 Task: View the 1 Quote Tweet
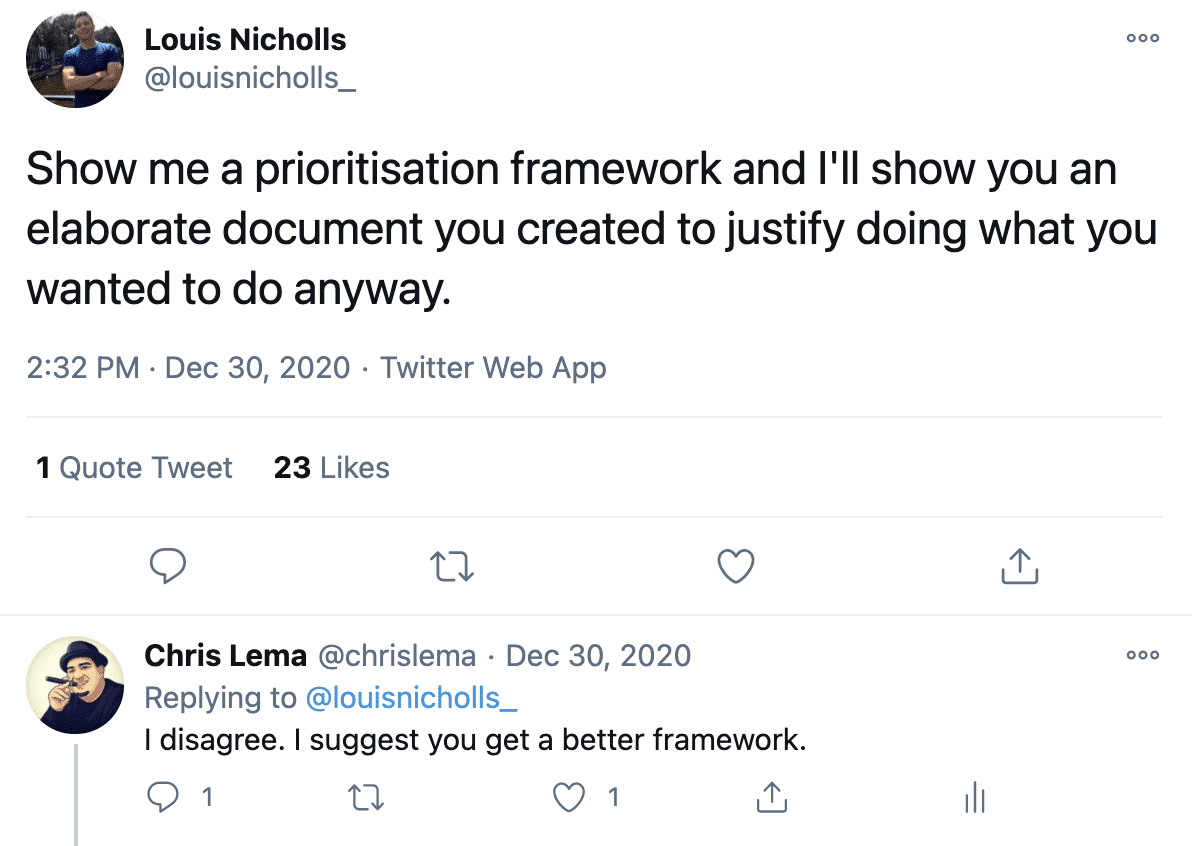tap(133, 467)
